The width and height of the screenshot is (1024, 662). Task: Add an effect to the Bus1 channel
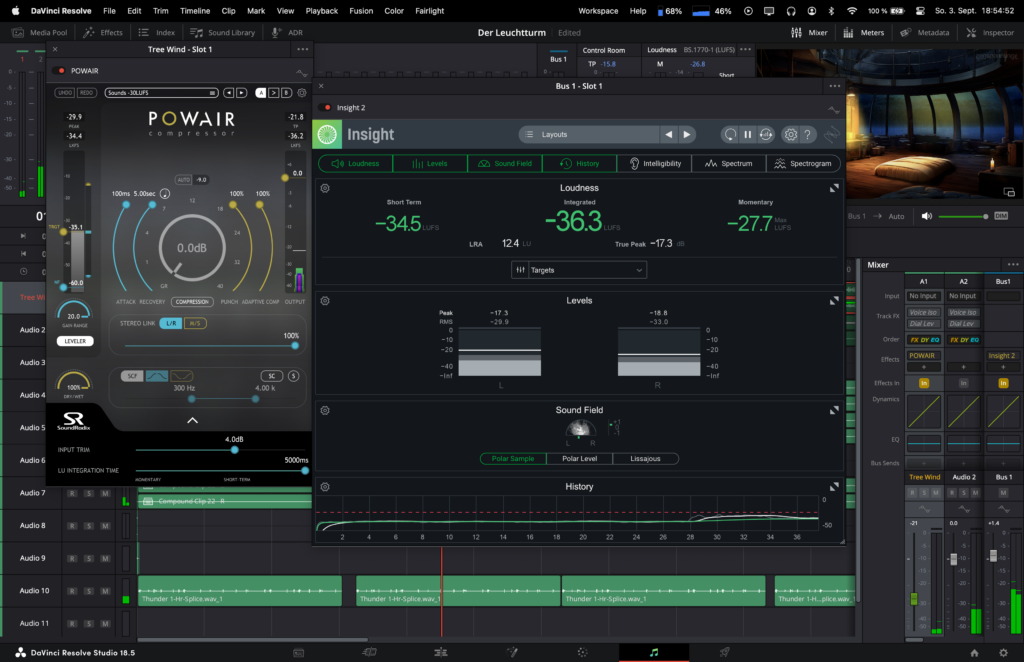pyautogui.click(x=1003, y=368)
